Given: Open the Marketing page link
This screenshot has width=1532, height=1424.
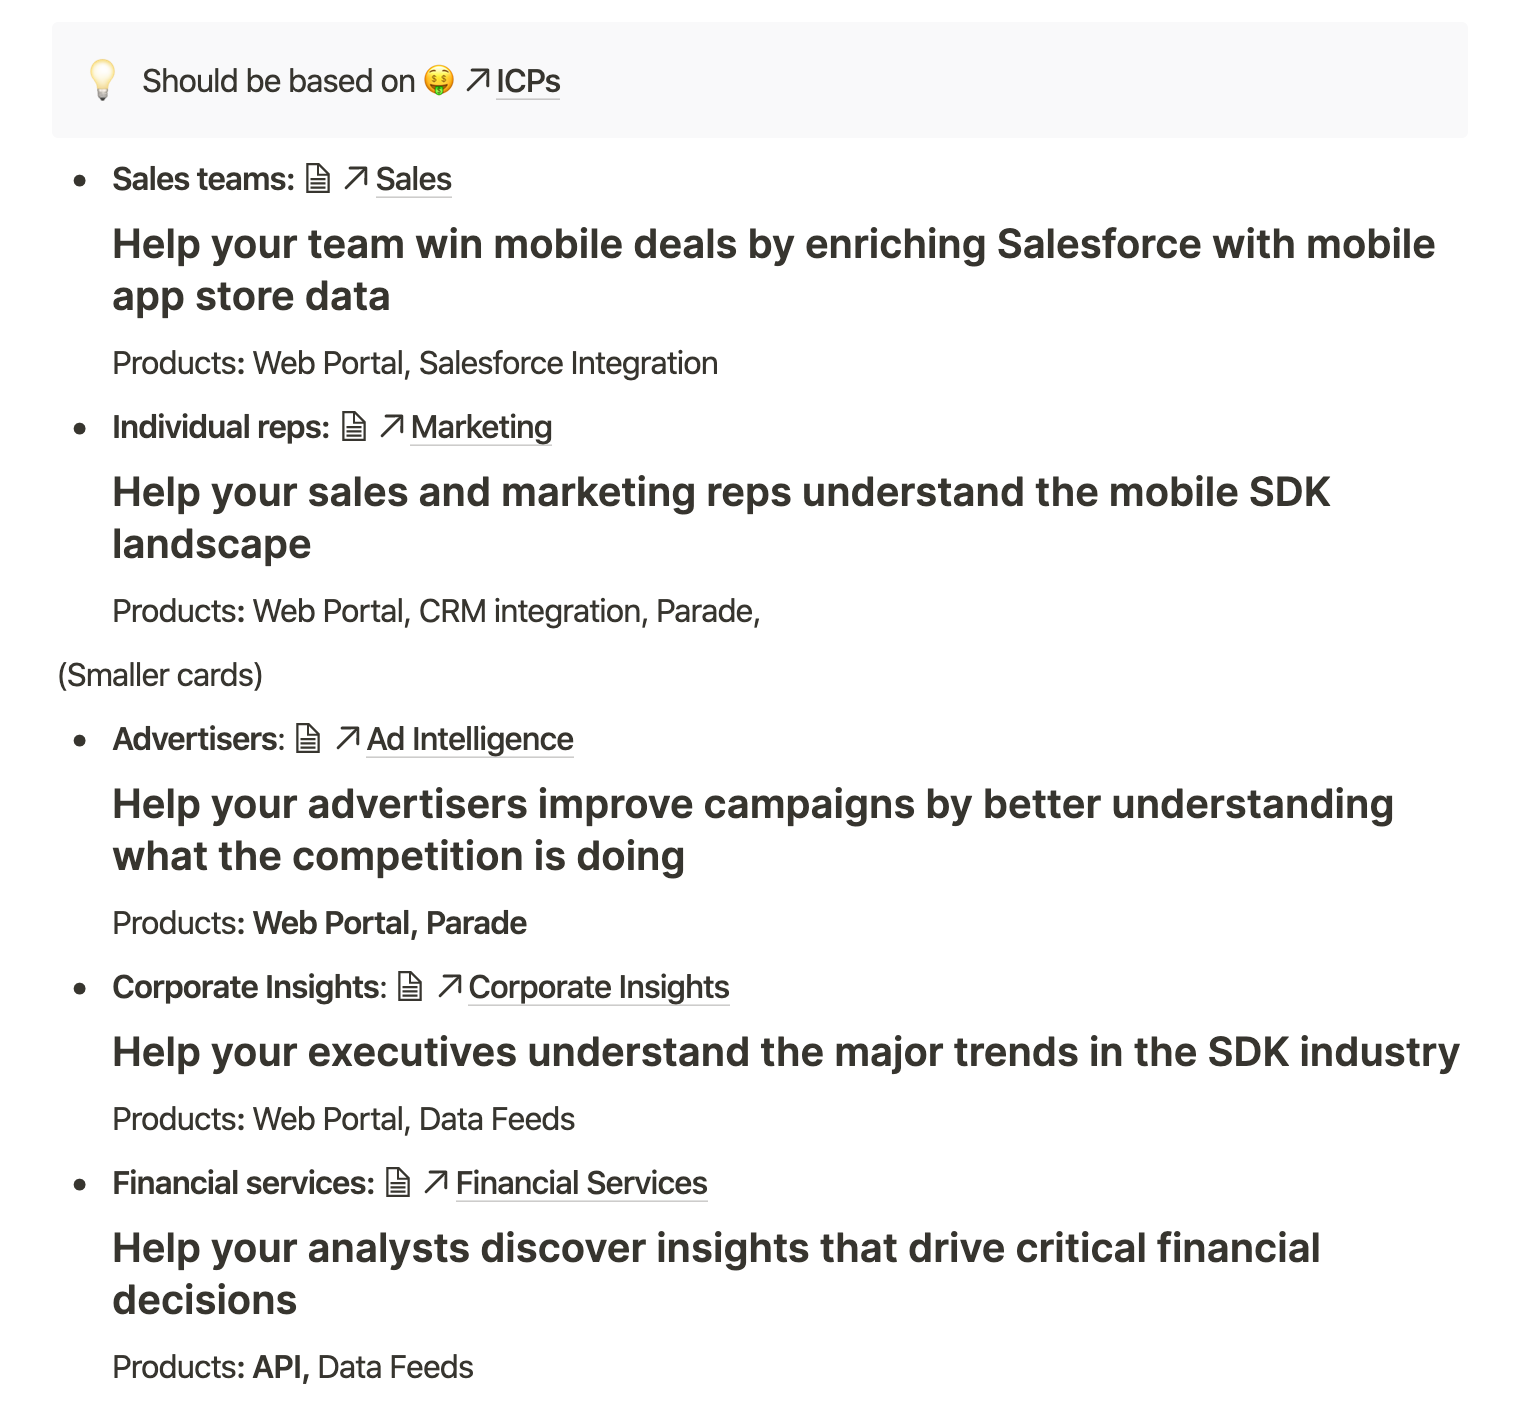Looking at the screenshot, I should (x=481, y=427).
